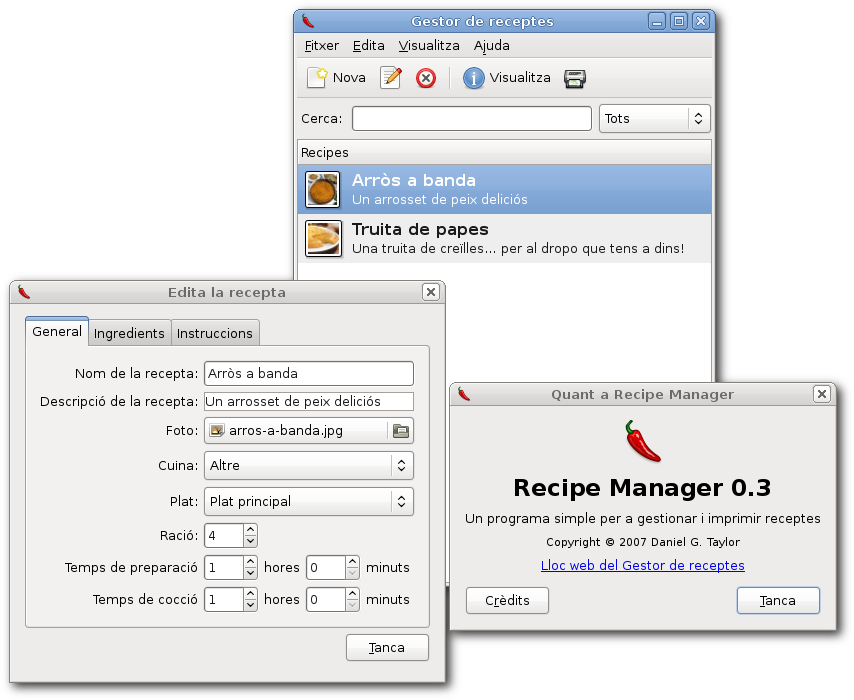Open the Edita menu
The width and height of the screenshot is (854, 700).
[x=368, y=46]
